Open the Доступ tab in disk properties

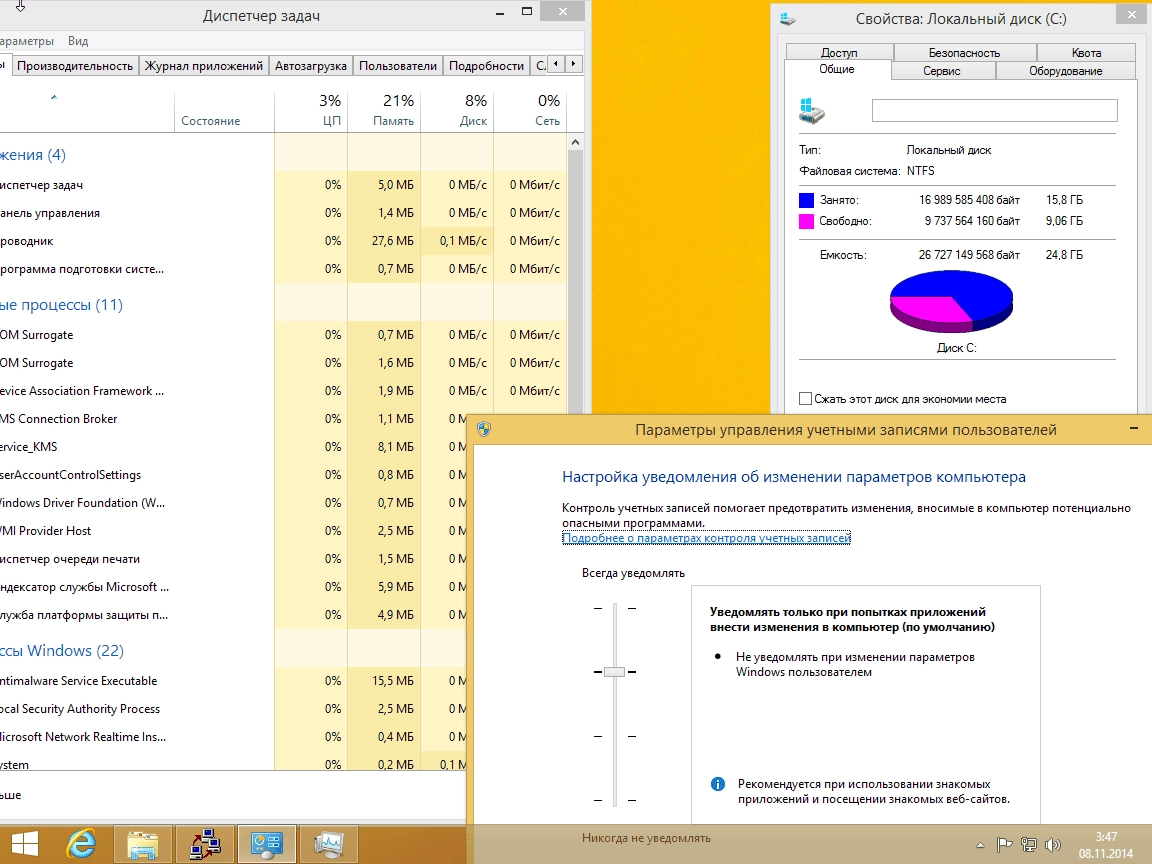click(x=839, y=53)
